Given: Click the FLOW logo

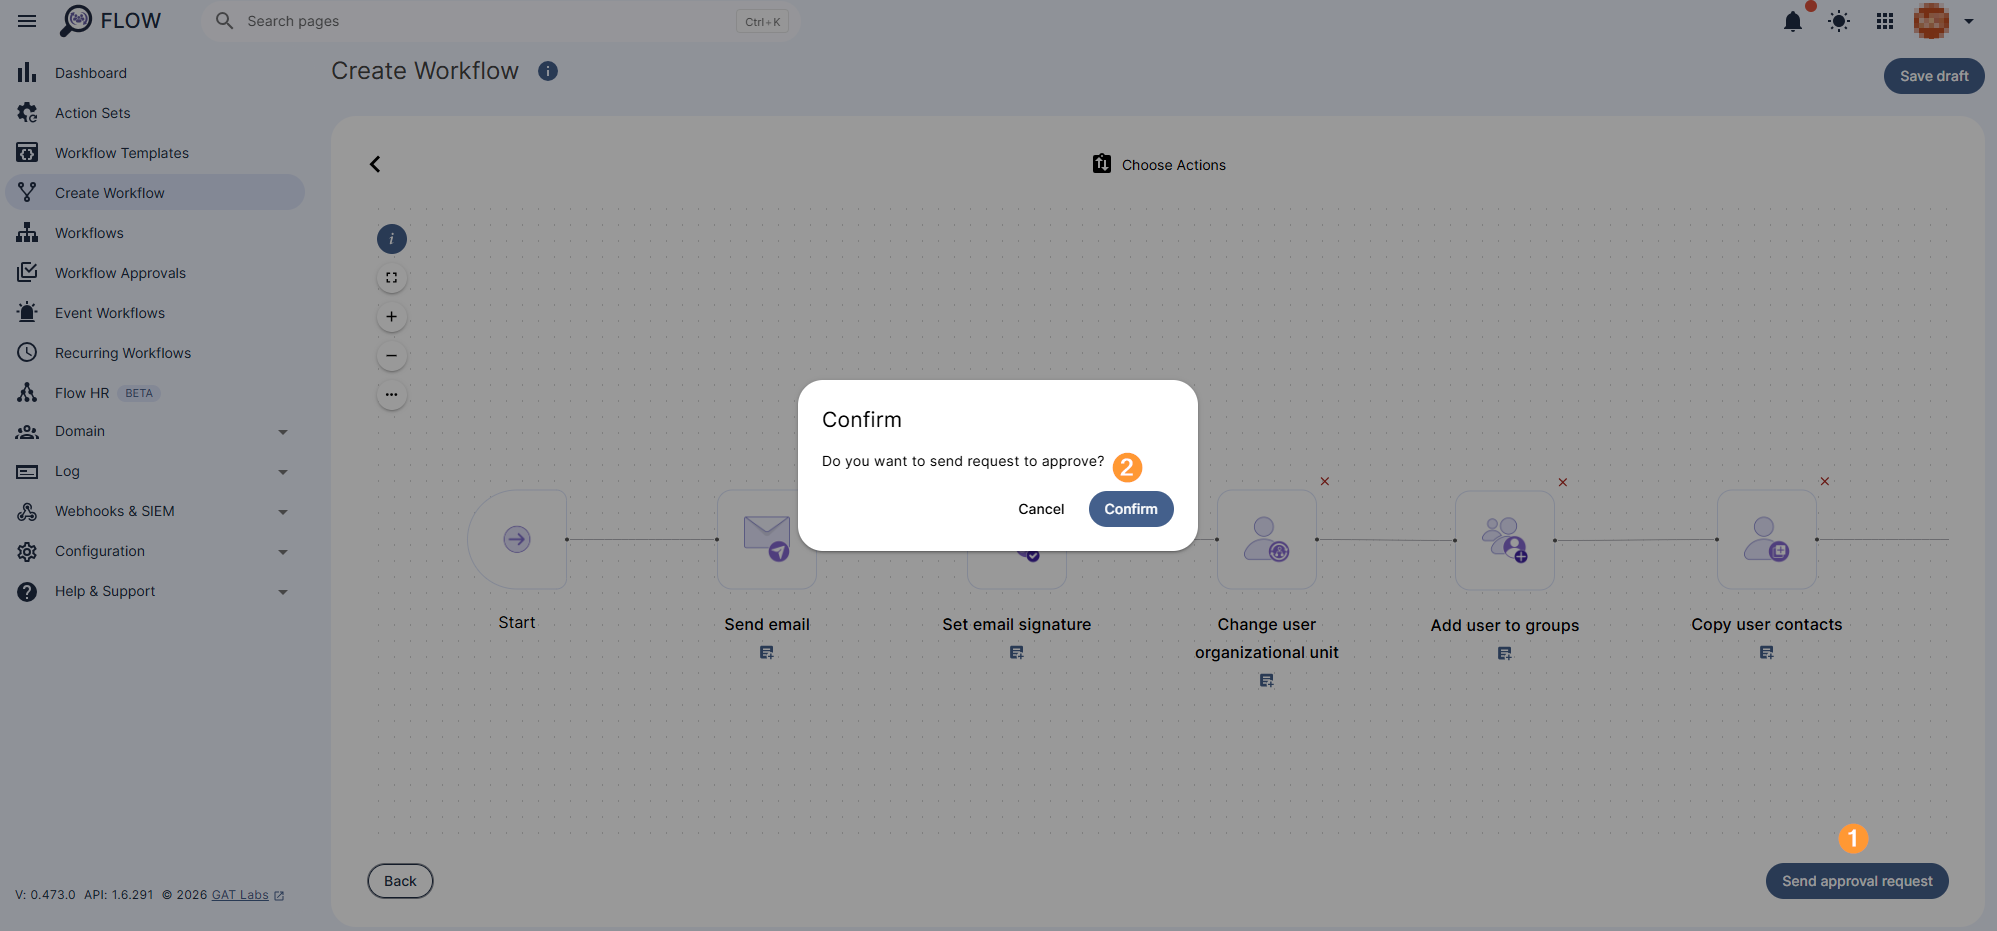Looking at the screenshot, I should point(110,21).
